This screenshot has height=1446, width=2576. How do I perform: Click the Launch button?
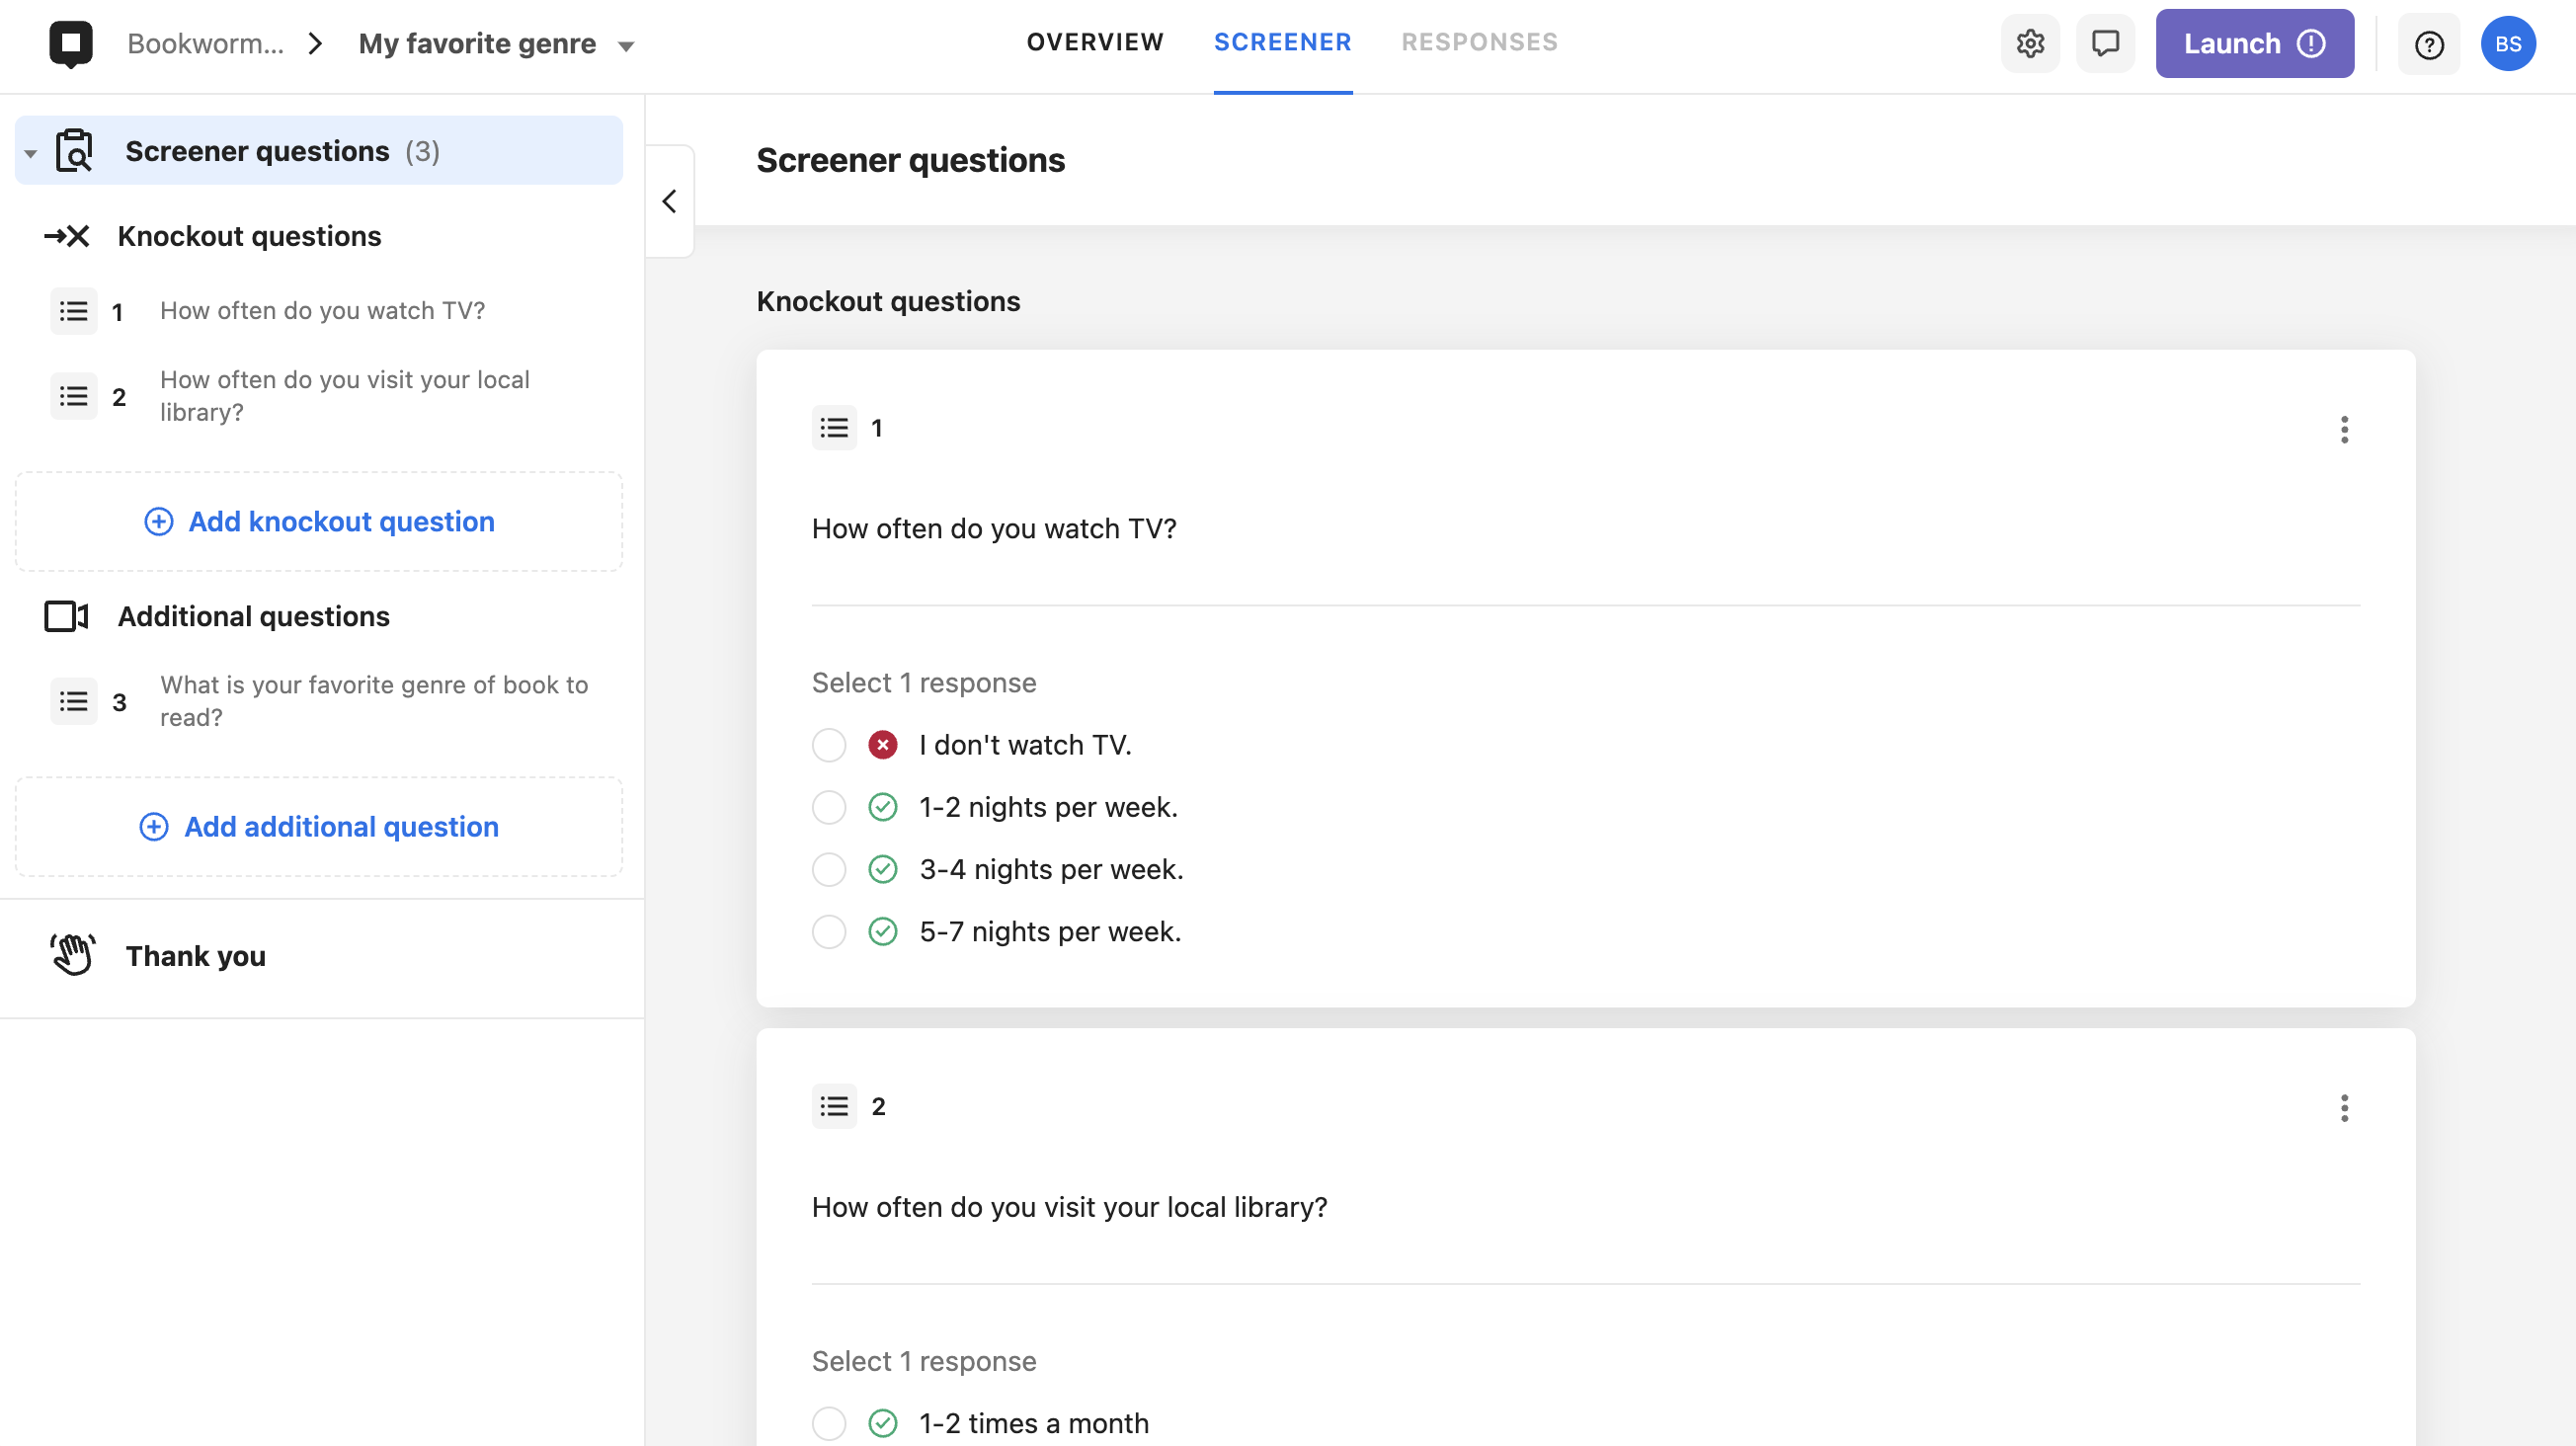click(x=2254, y=44)
